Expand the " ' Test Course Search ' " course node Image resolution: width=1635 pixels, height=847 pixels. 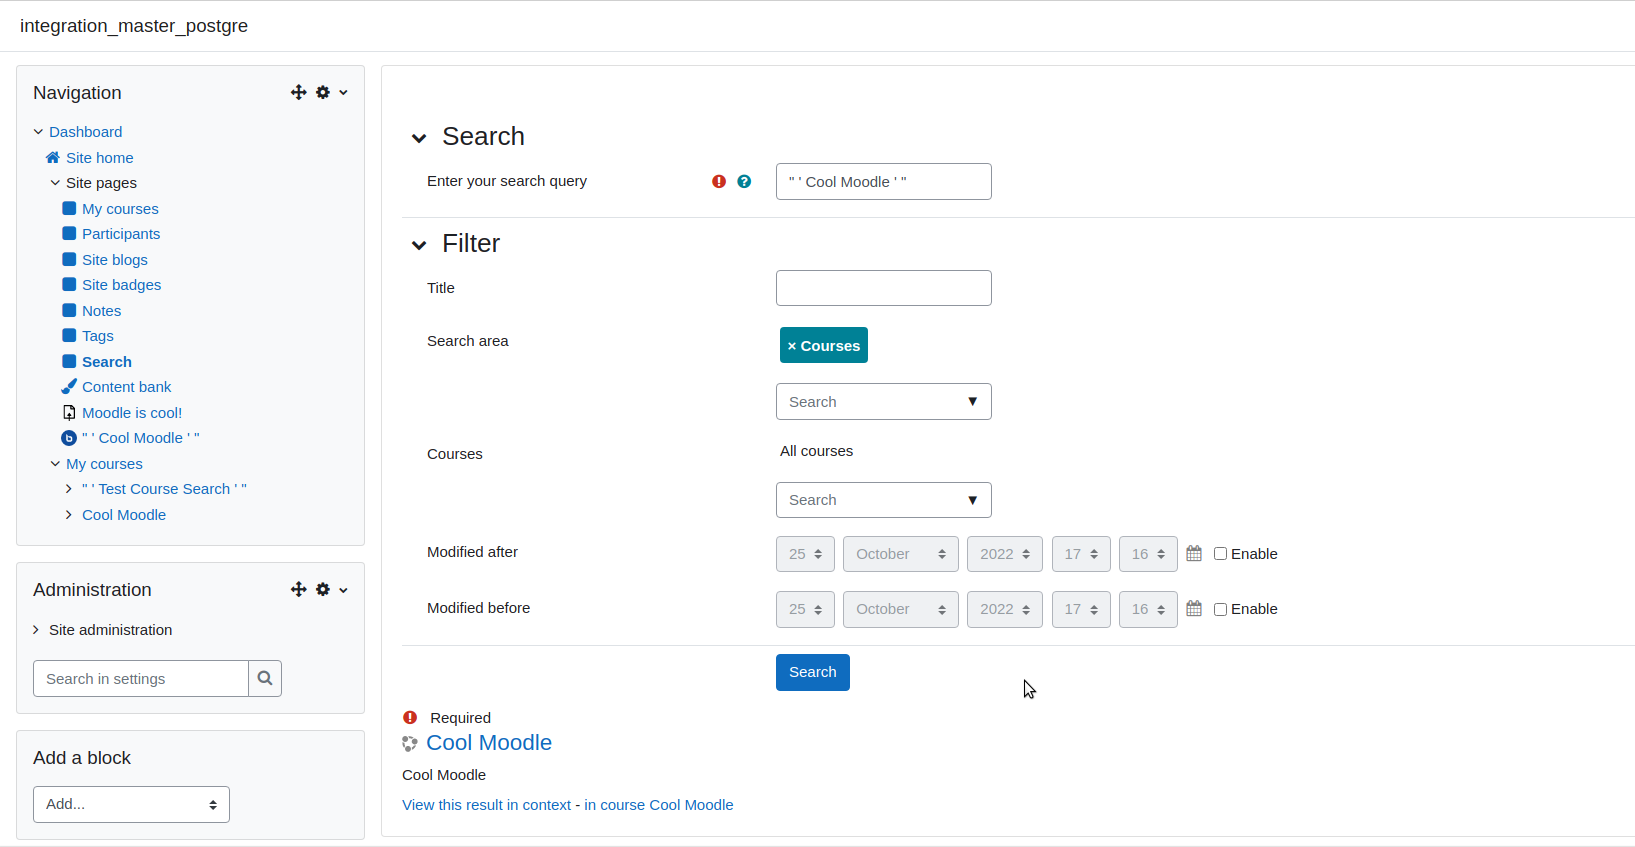68,488
